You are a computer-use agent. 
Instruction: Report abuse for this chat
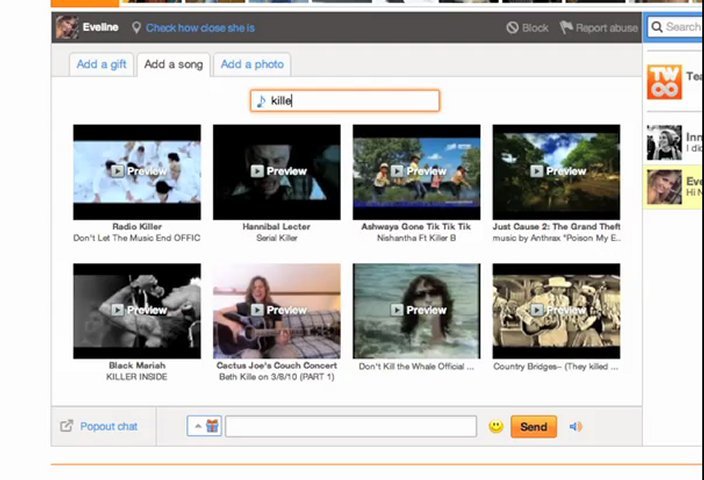coord(598,28)
